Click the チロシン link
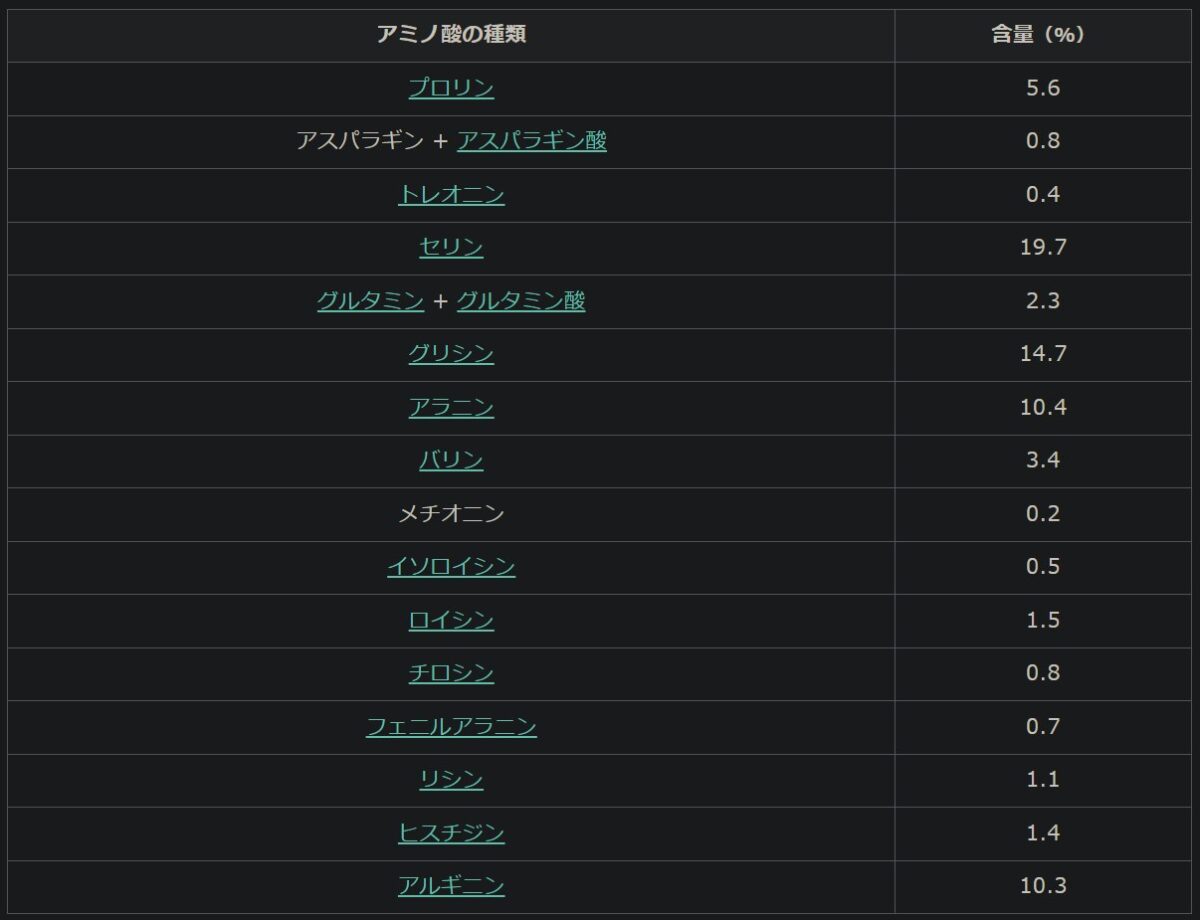The width and height of the screenshot is (1200, 920). pyautogui.click(x=451, y=673)
